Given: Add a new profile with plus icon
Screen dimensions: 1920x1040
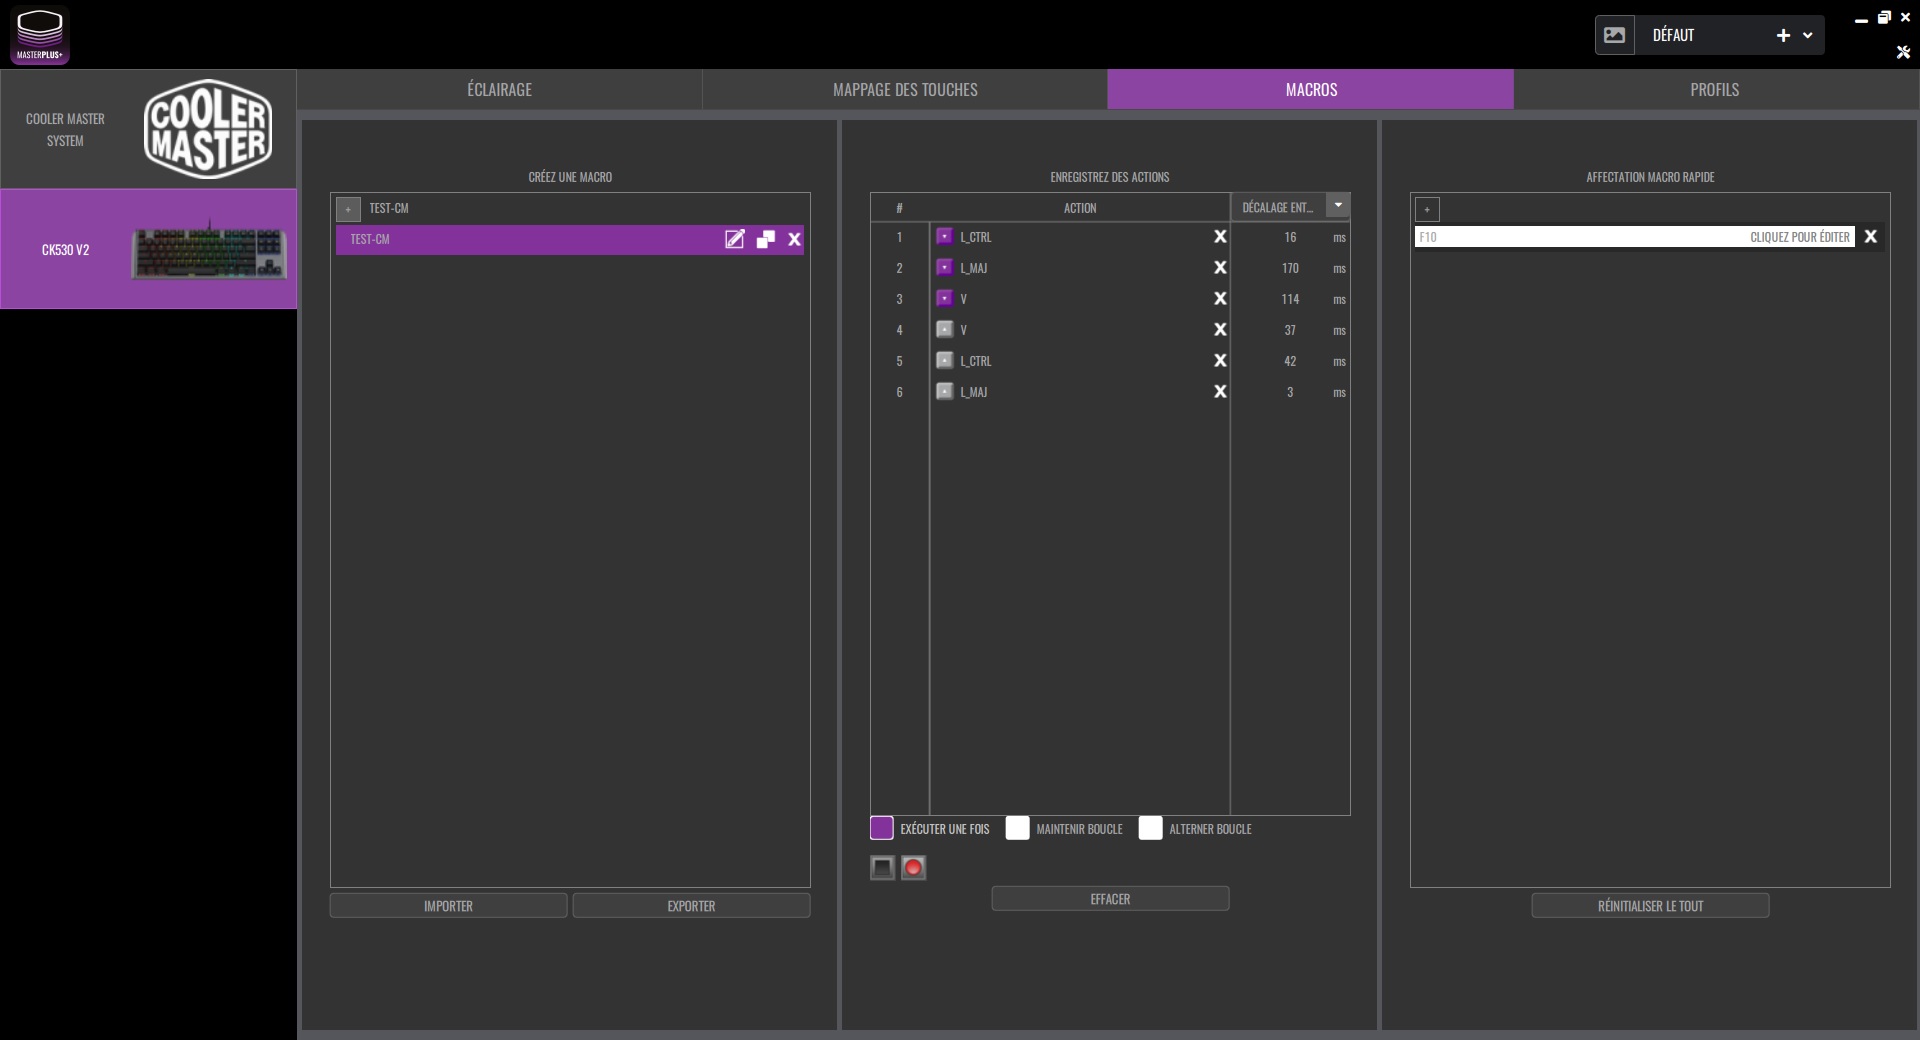Looking at the screenshot, I should [1783, 35].
